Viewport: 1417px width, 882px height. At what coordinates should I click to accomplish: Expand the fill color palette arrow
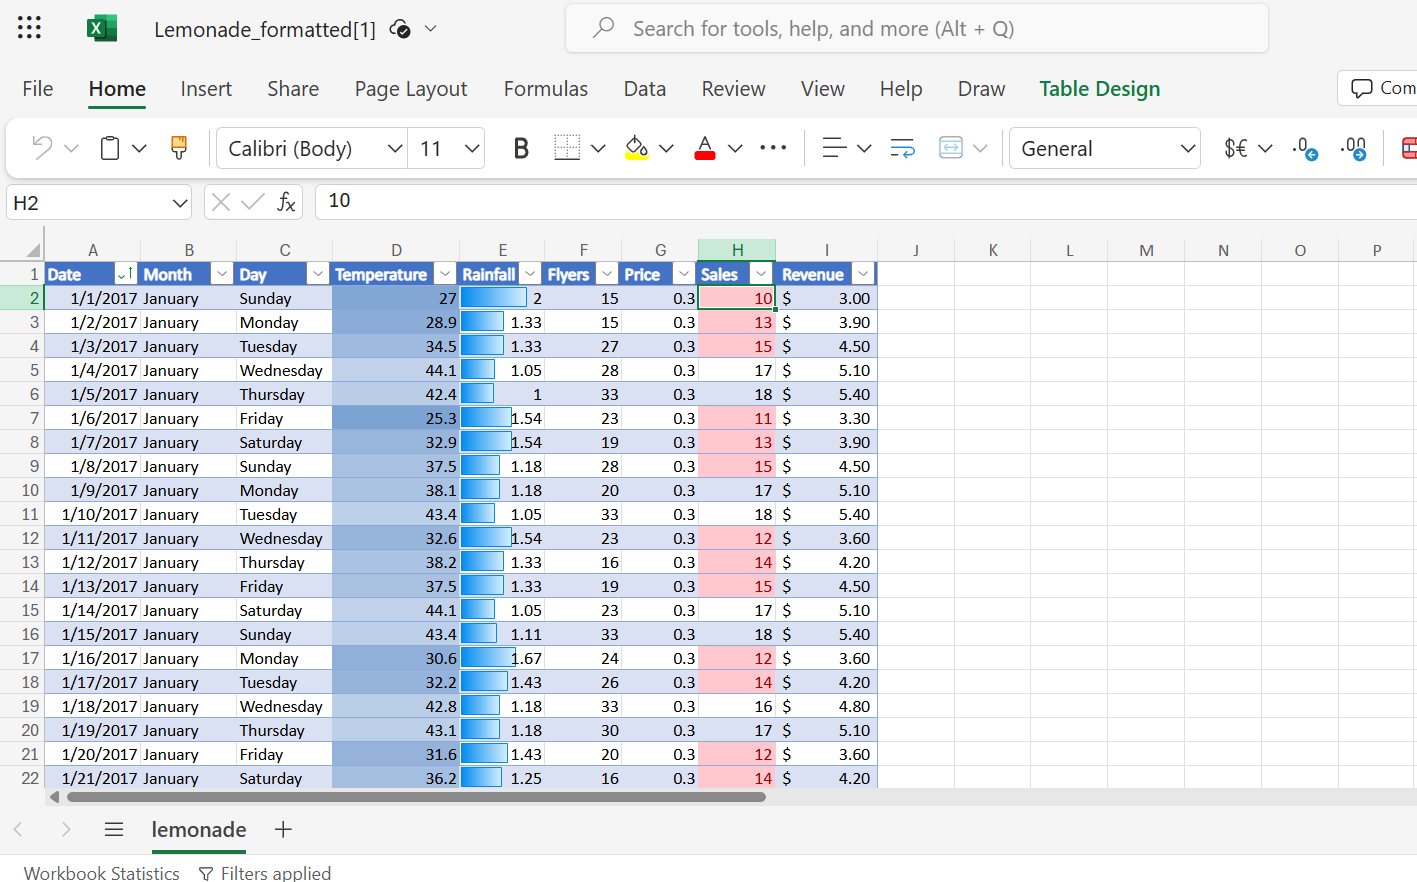tap(666, 148)
